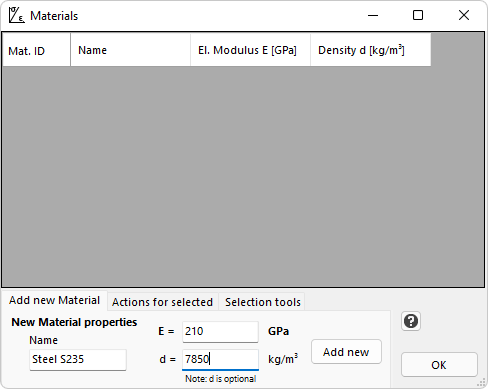The image size is (488, 389).
Task: Click the Density d [kg/m³] column header
Action: (x=371, y=50)
